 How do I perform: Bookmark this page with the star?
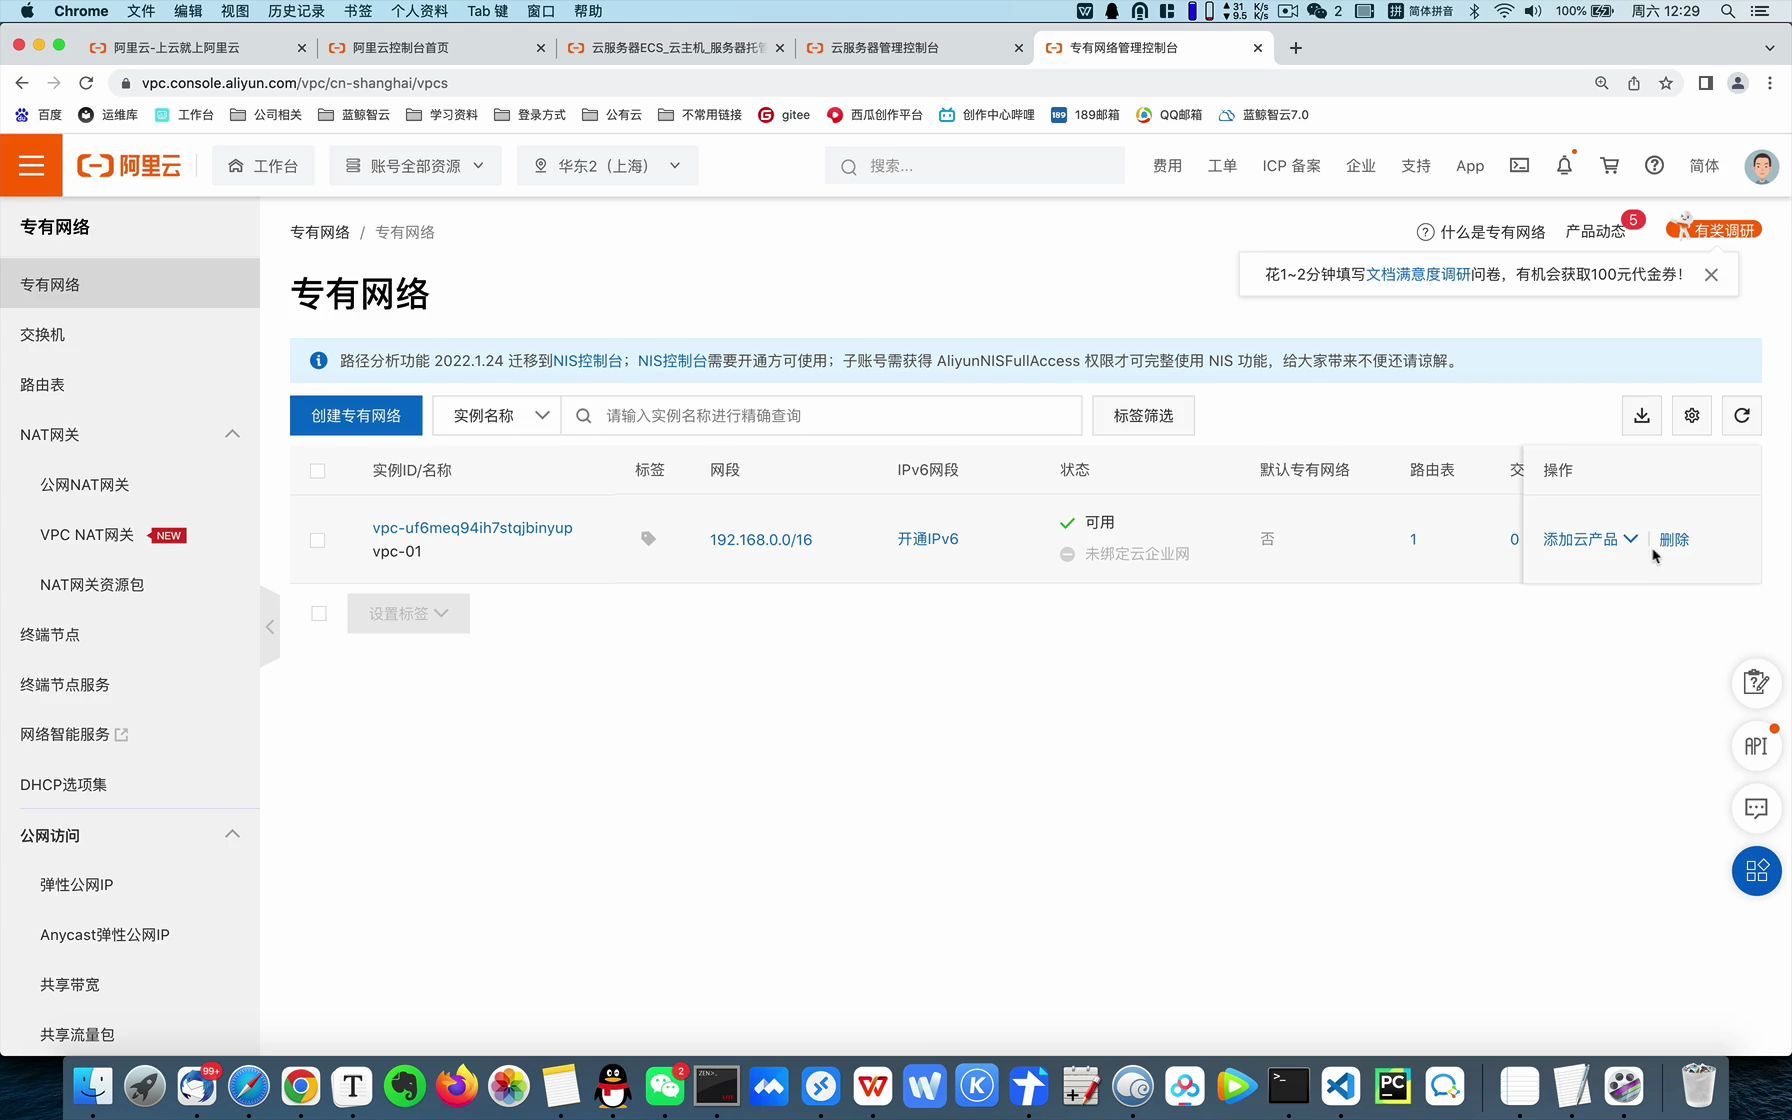pyautogui.click(x=1666, y=83)
